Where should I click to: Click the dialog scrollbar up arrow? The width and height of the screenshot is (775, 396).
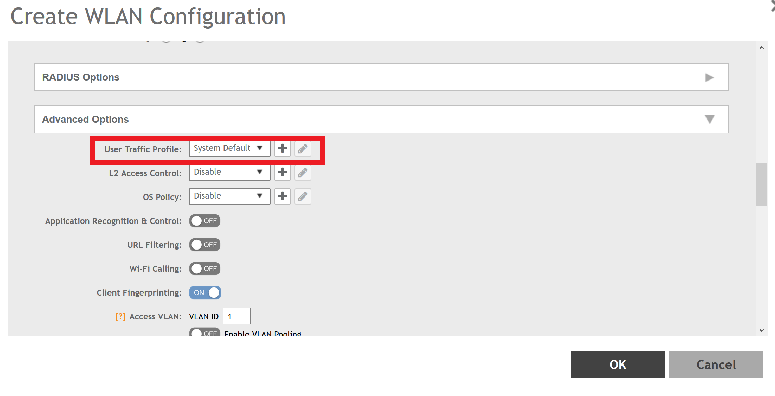click(x=761, y=47)
